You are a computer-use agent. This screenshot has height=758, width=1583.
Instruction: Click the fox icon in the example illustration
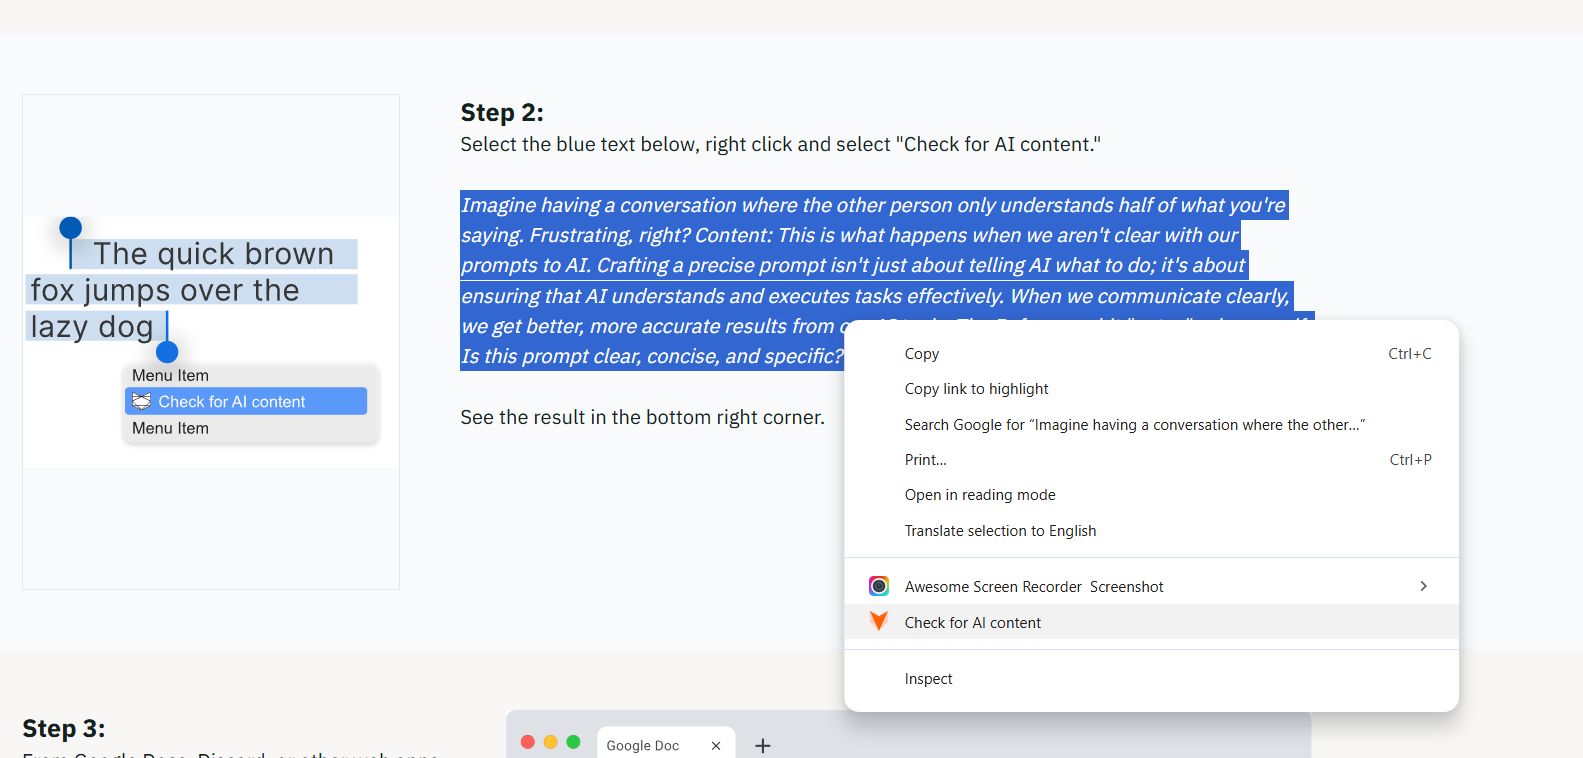pyautogui.click(x=142, y=401)
